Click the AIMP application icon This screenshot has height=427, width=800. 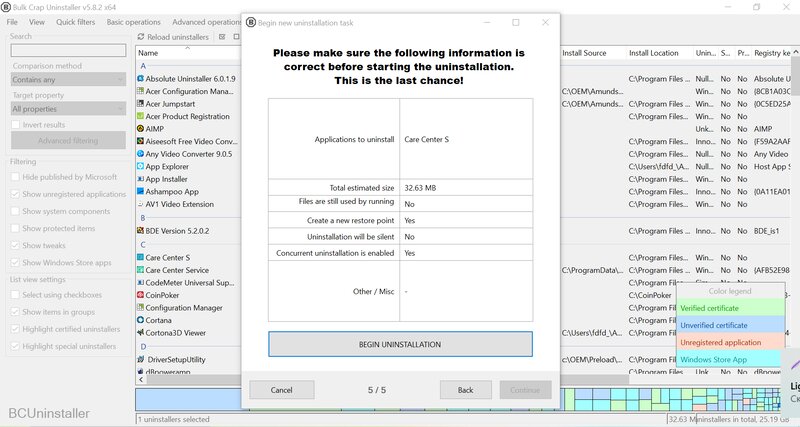(x=140, y=129)
